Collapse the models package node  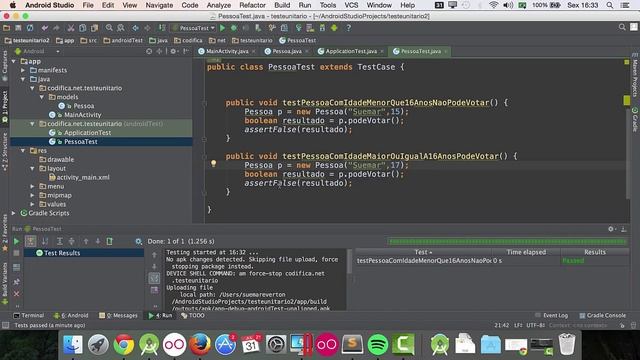tap(42, 97)
